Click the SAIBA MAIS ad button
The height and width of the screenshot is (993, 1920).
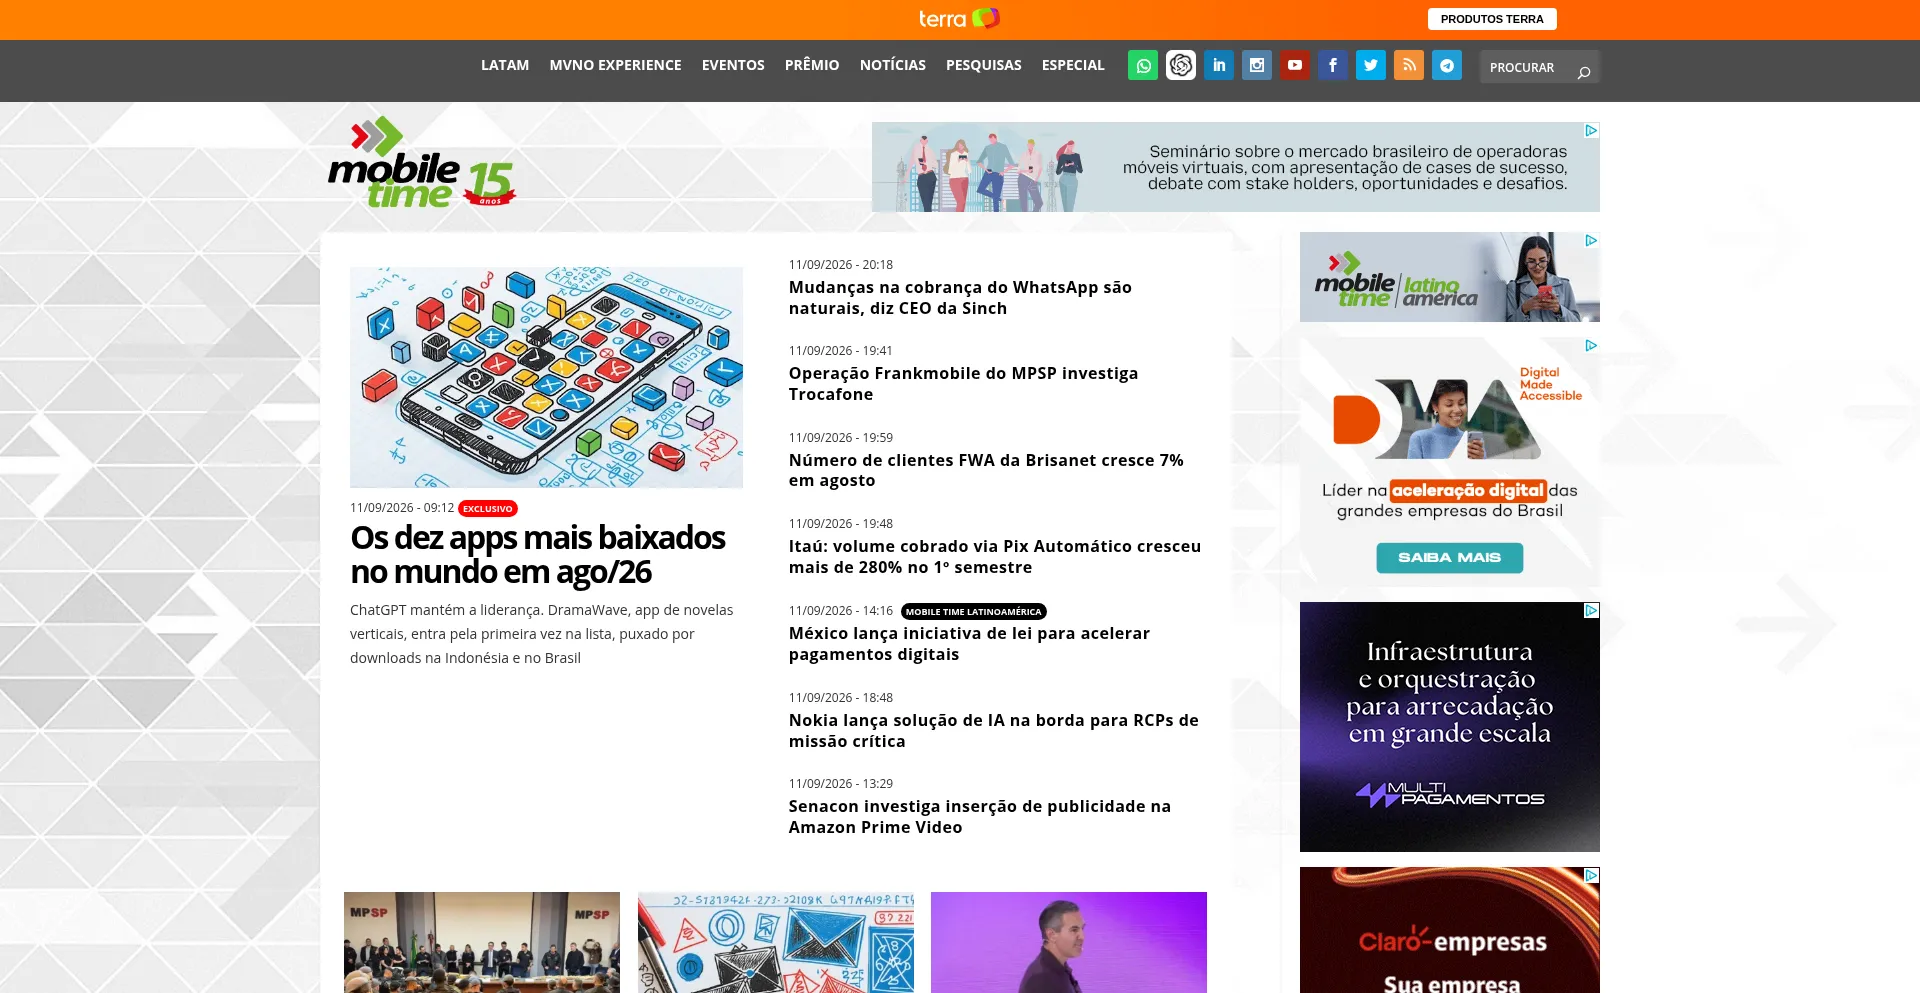[1449, 558]
